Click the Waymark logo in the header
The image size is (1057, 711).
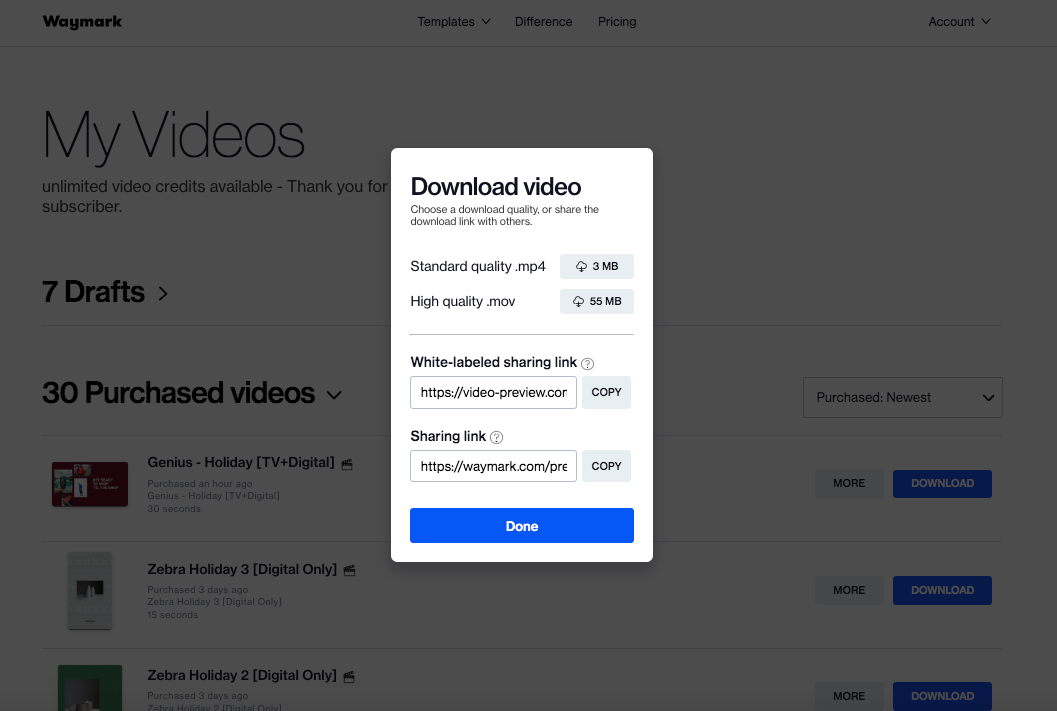82,21
